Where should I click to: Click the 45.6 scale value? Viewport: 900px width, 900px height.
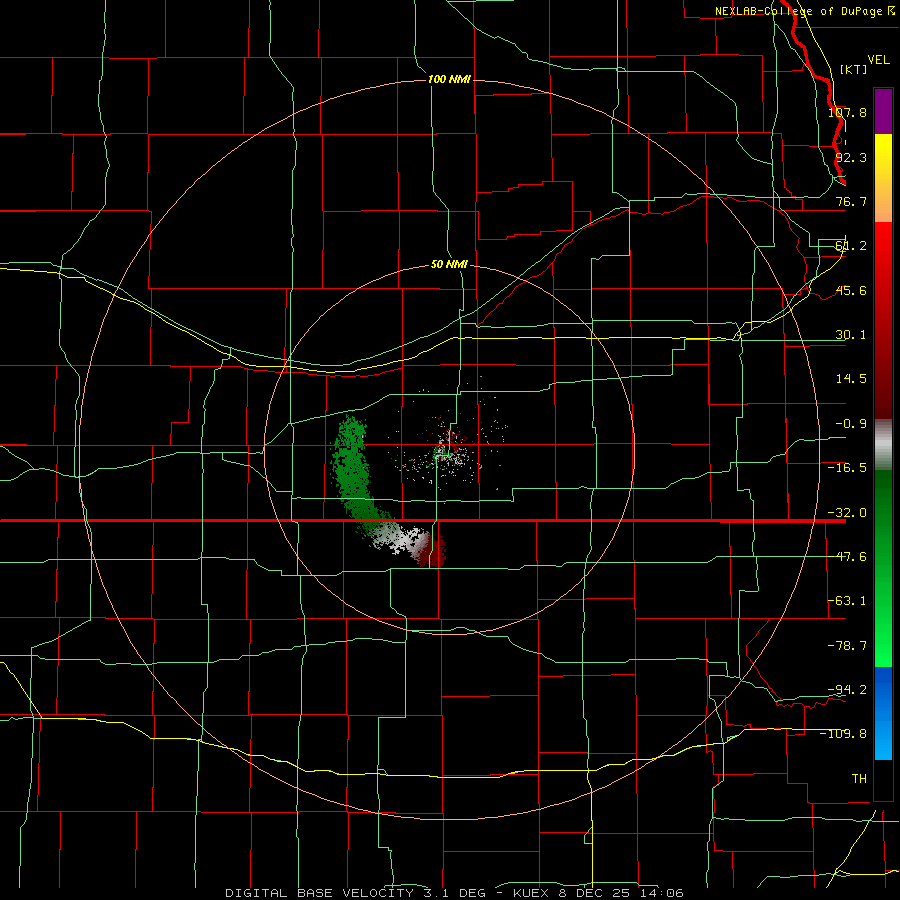[851, 290]
